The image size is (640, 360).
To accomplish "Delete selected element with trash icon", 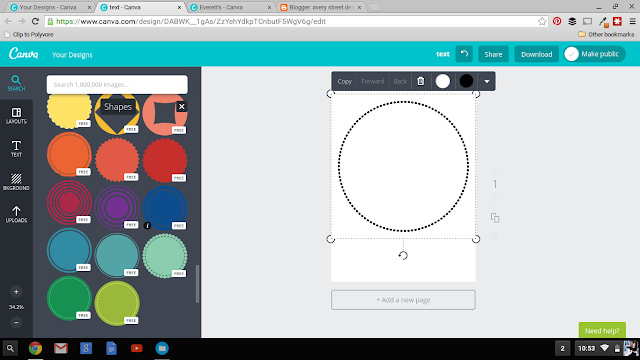I will (420, 81).
